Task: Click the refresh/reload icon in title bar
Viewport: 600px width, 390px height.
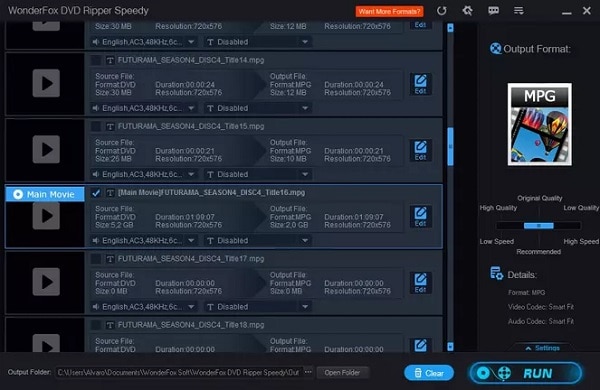Action: coord(442,11)
